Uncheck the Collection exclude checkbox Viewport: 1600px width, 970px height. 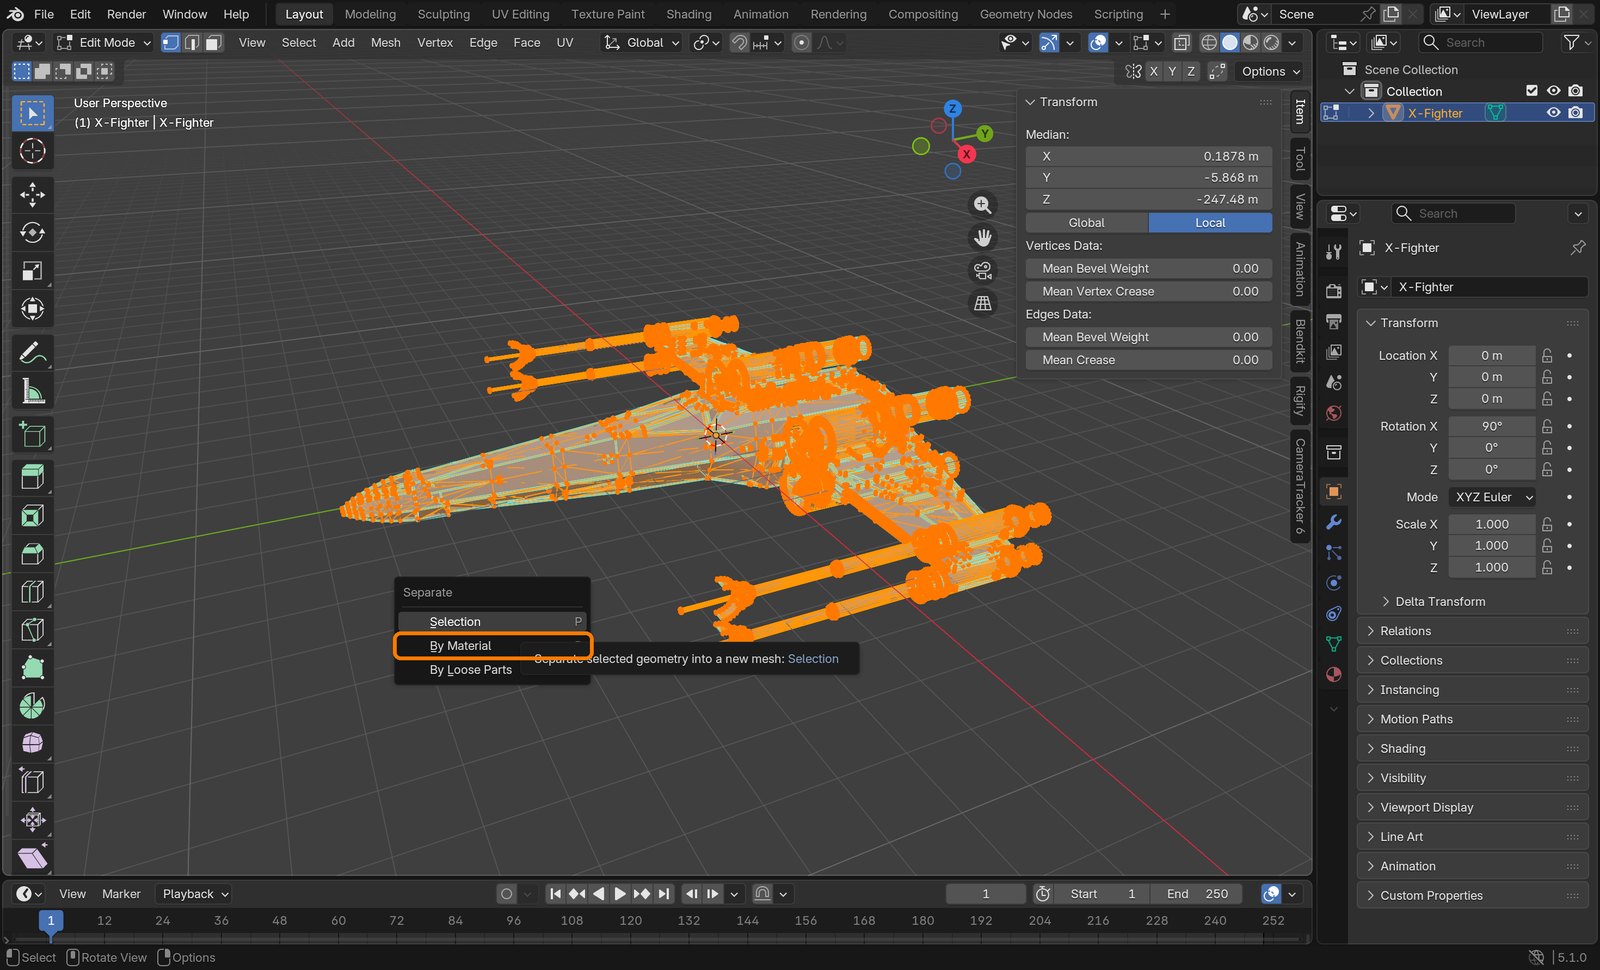tap(1531, 91)
